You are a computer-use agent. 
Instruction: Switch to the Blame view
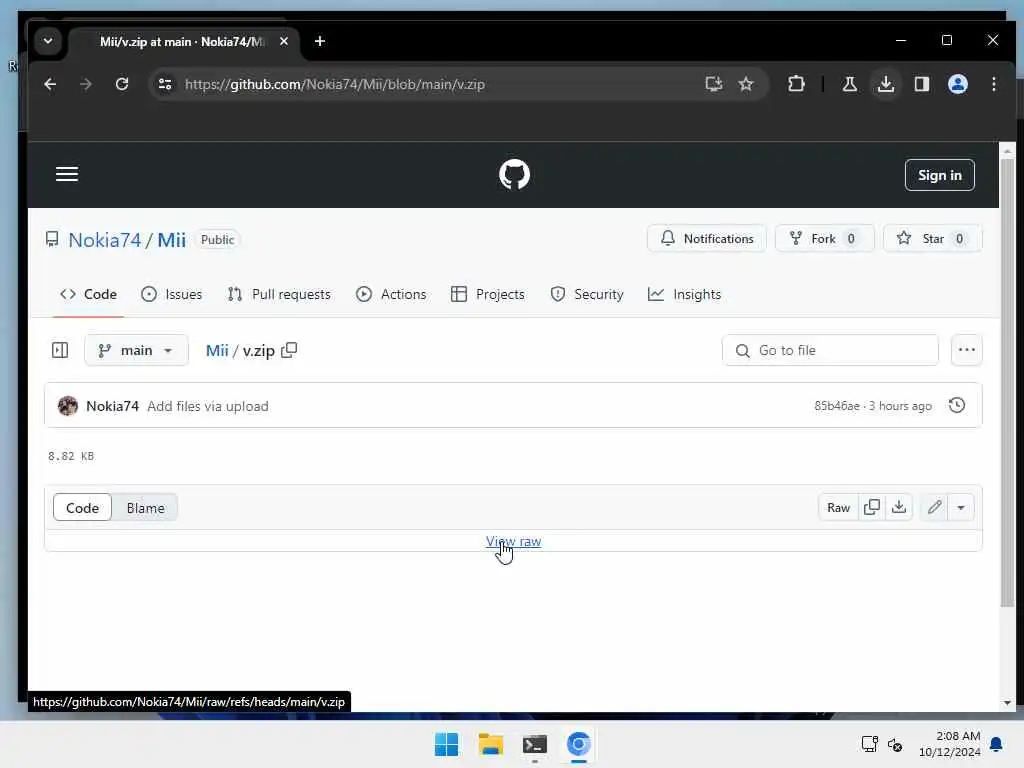coord(145,508)
